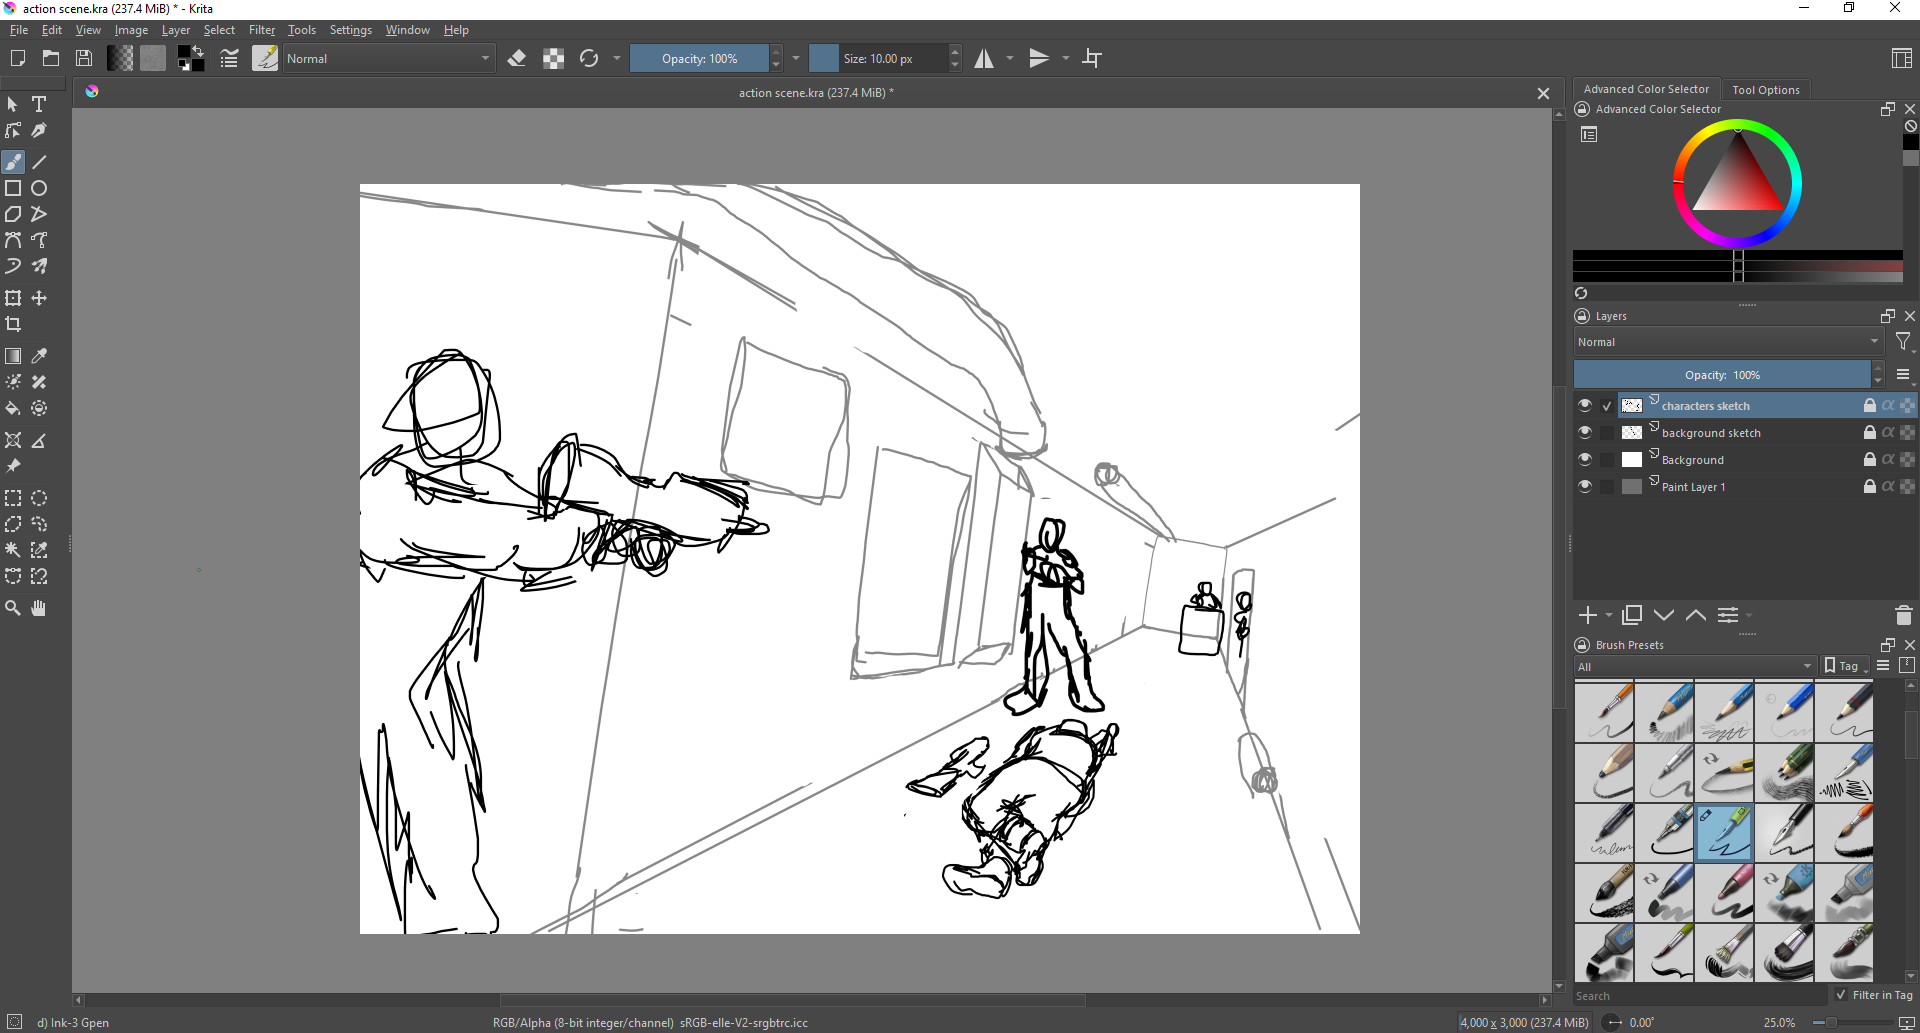Toggle lock on characters sketch layer
The height and width of the screenshot is (1033, 1920).
pos(1869,405)
